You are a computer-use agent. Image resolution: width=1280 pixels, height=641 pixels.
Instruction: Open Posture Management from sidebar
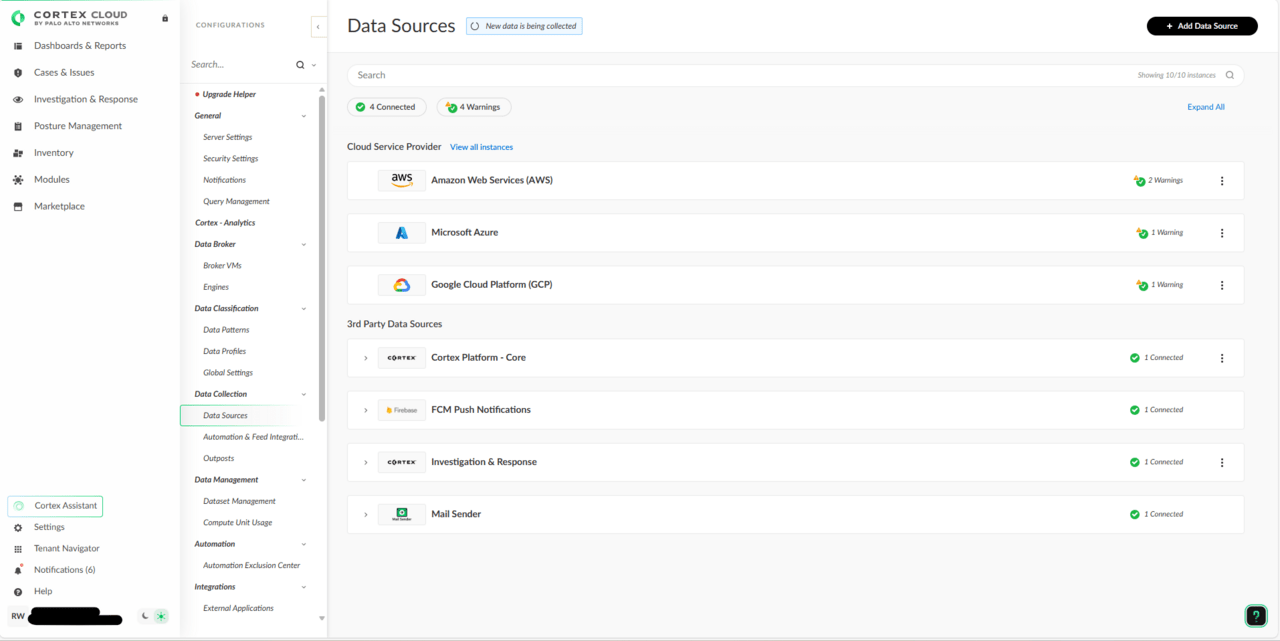click(x=78, y=126)
